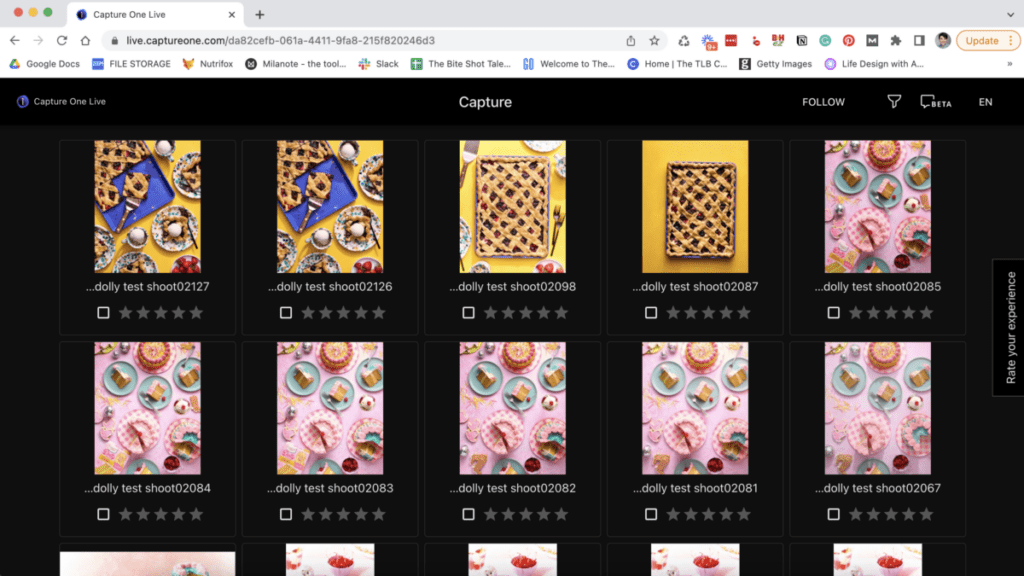Open the Google Docs bookmark
This screenshot has width=1024, height=576.
point(44,64)
